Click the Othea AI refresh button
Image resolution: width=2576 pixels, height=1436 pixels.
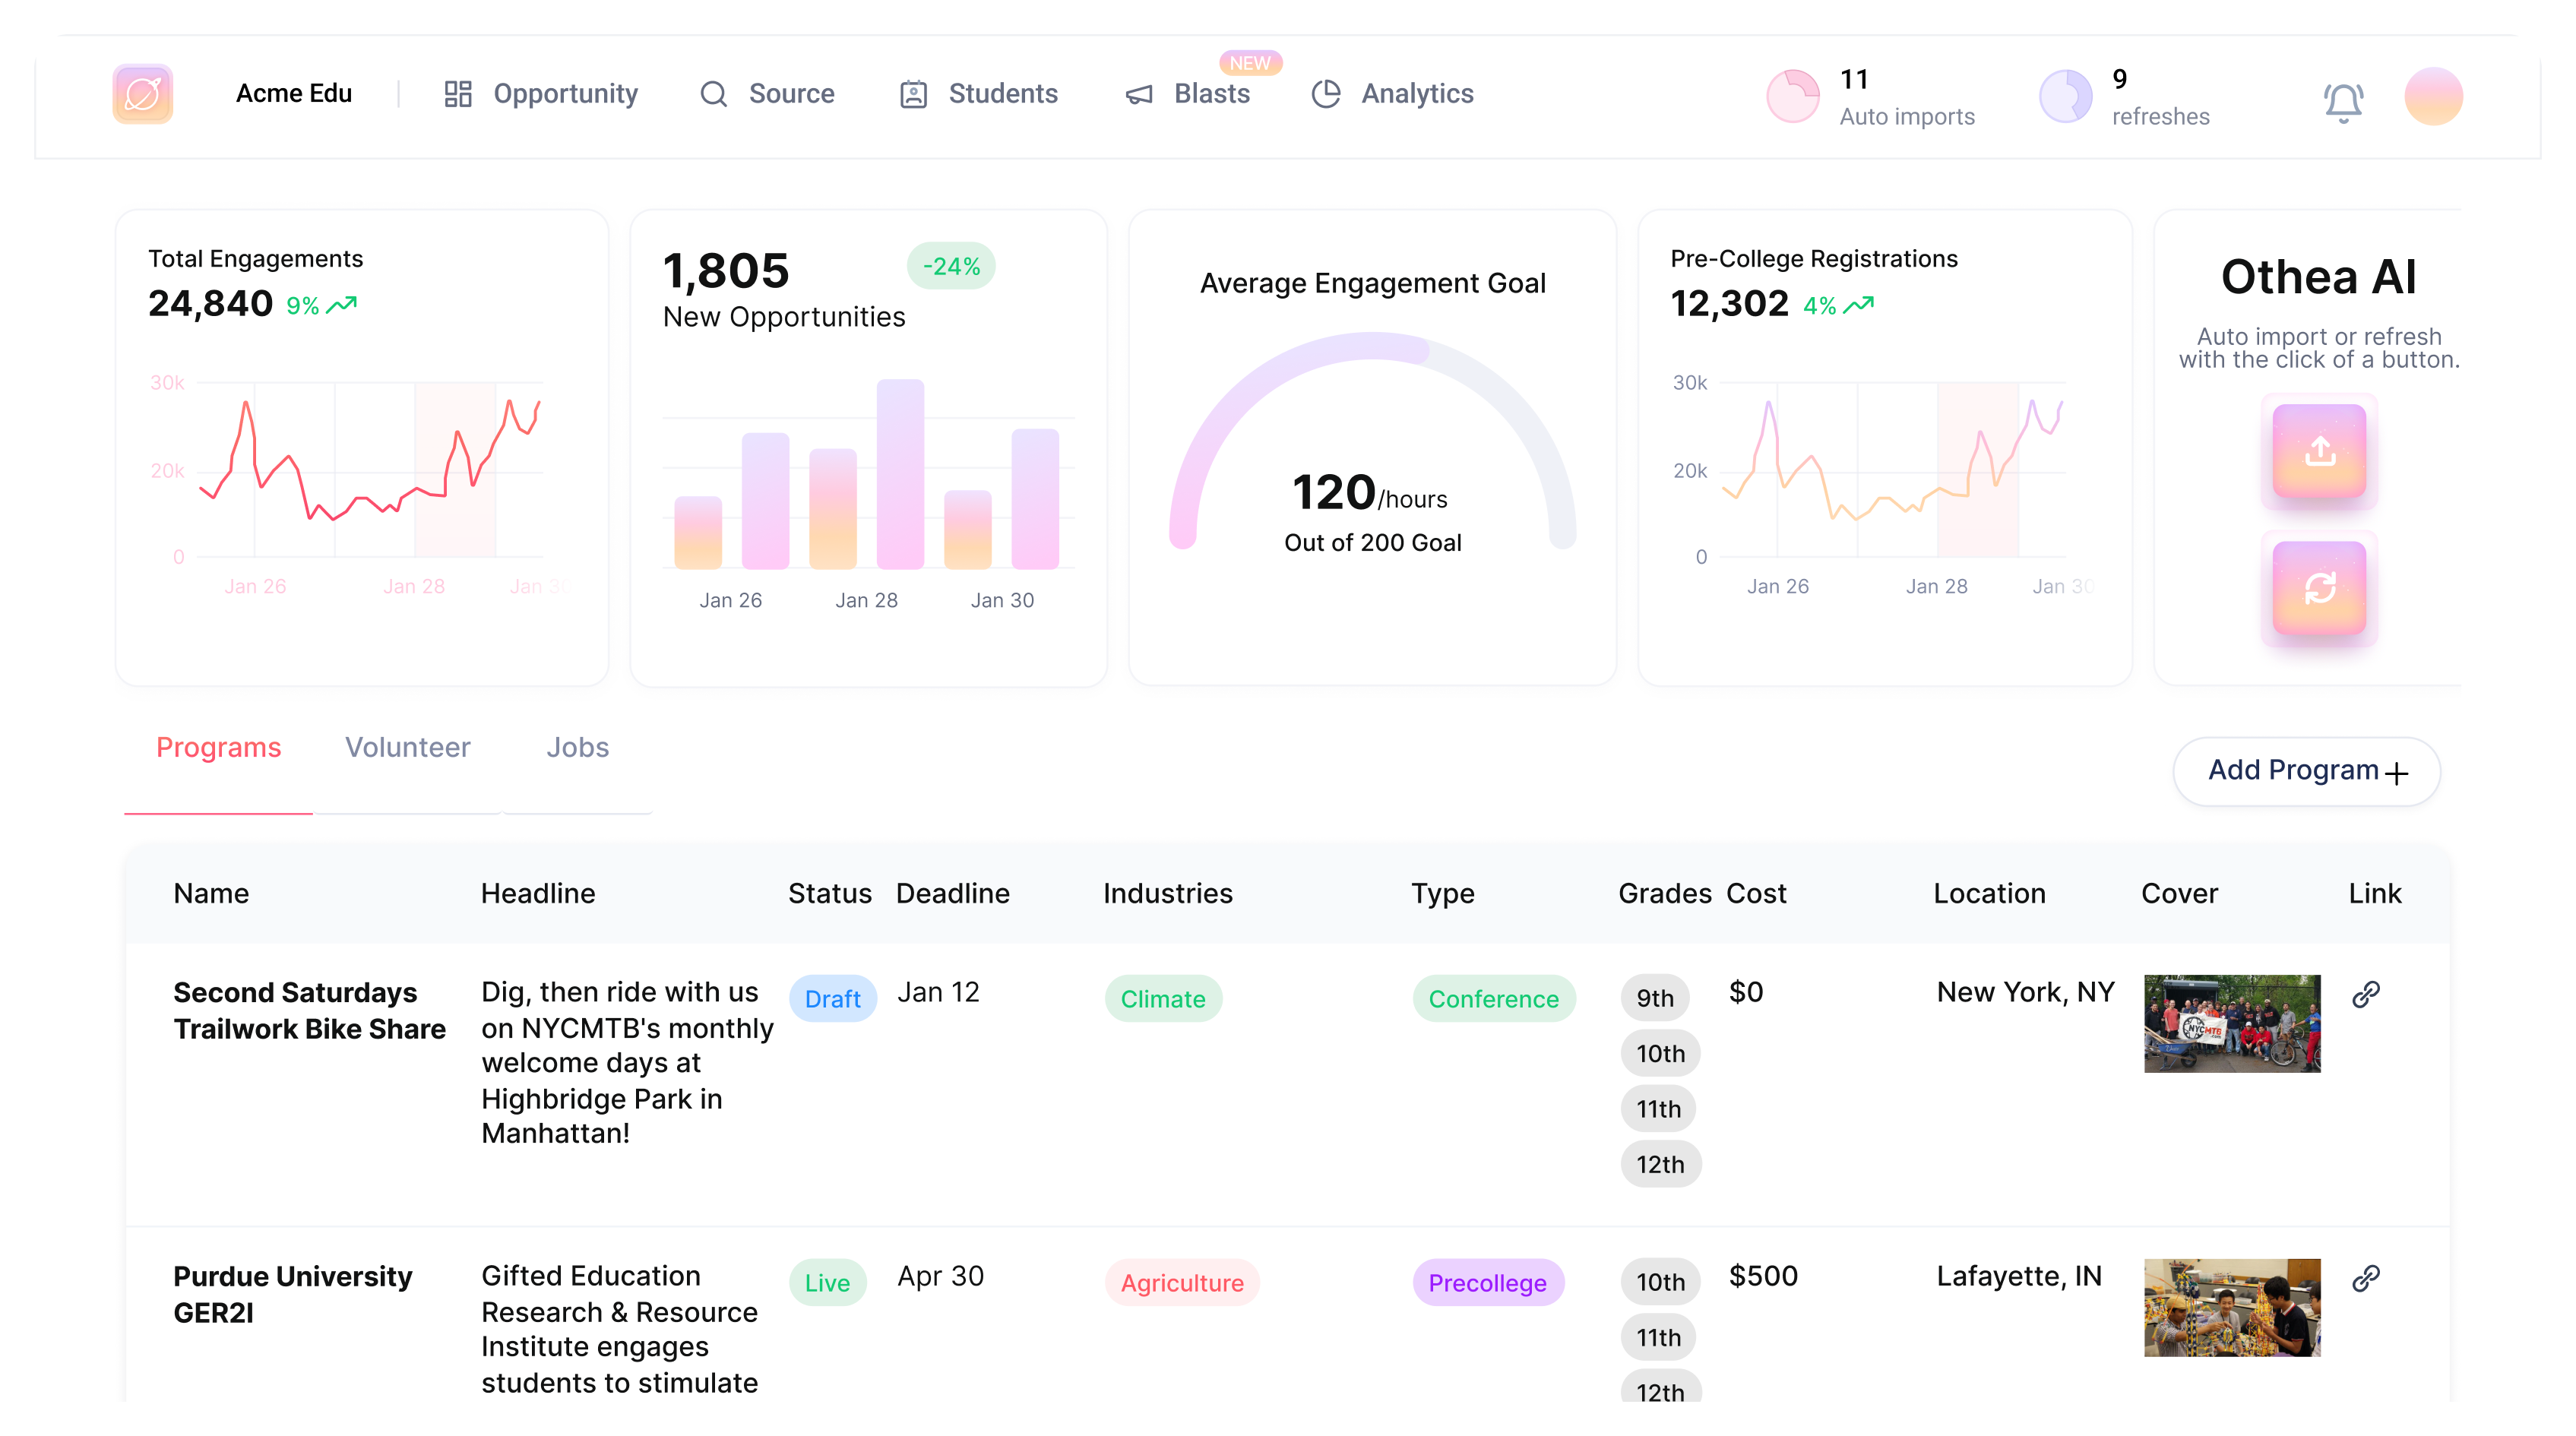[2319, 588]
